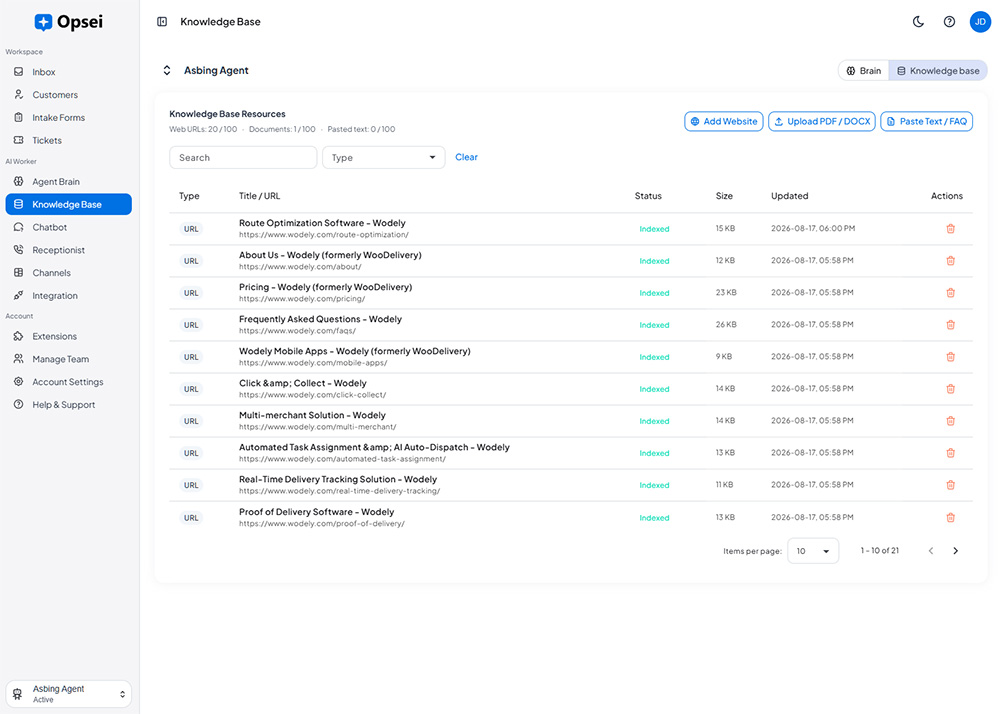Viewport: 1000px width, 714px height.
Task: Click Multi-merchant Solution - Wodely title
Action: pyautogui.click(x=312, y=416)
